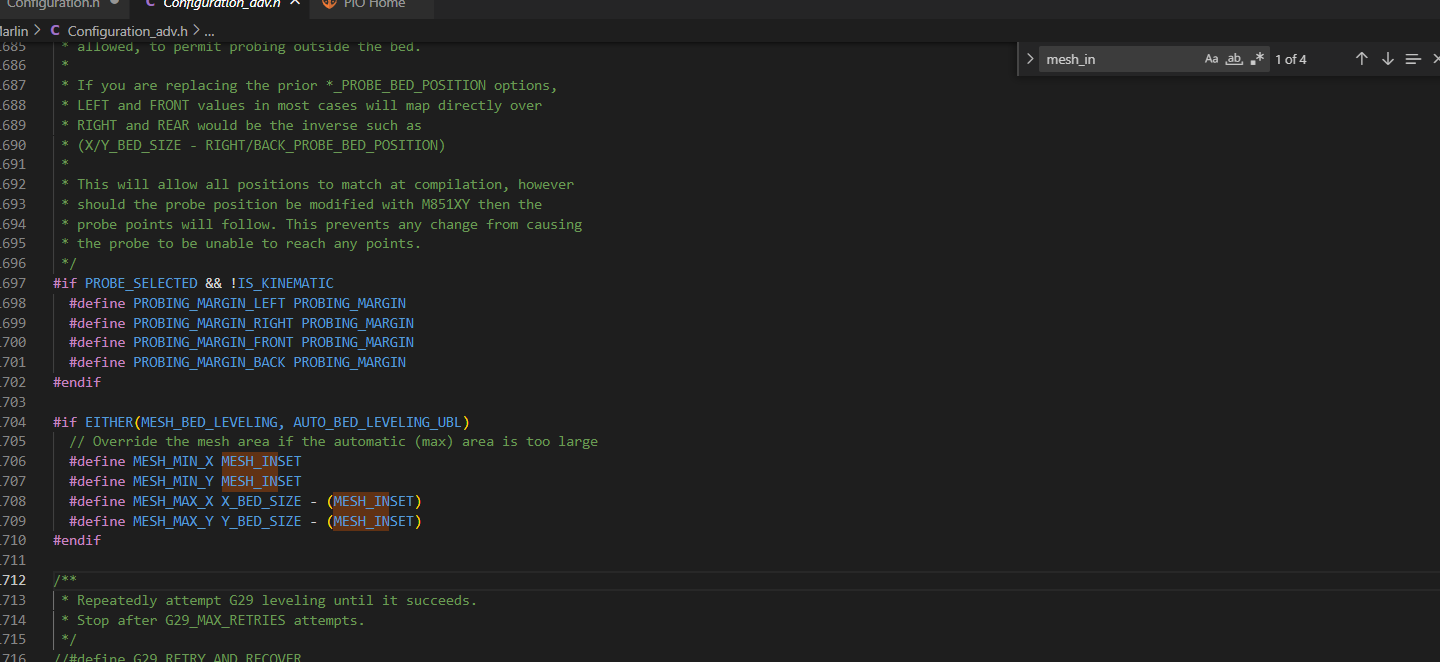This screenshot has height=662, width=1440.
Task: Click into the mesh_in search field
Action: point(1120,59)
